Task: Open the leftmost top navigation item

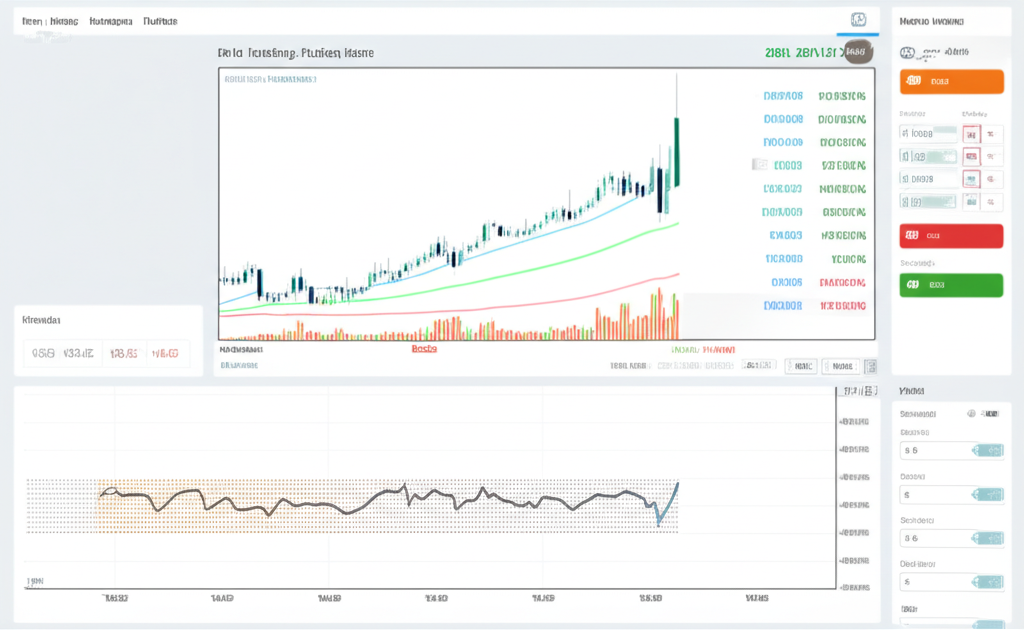Action: point(50,22)
